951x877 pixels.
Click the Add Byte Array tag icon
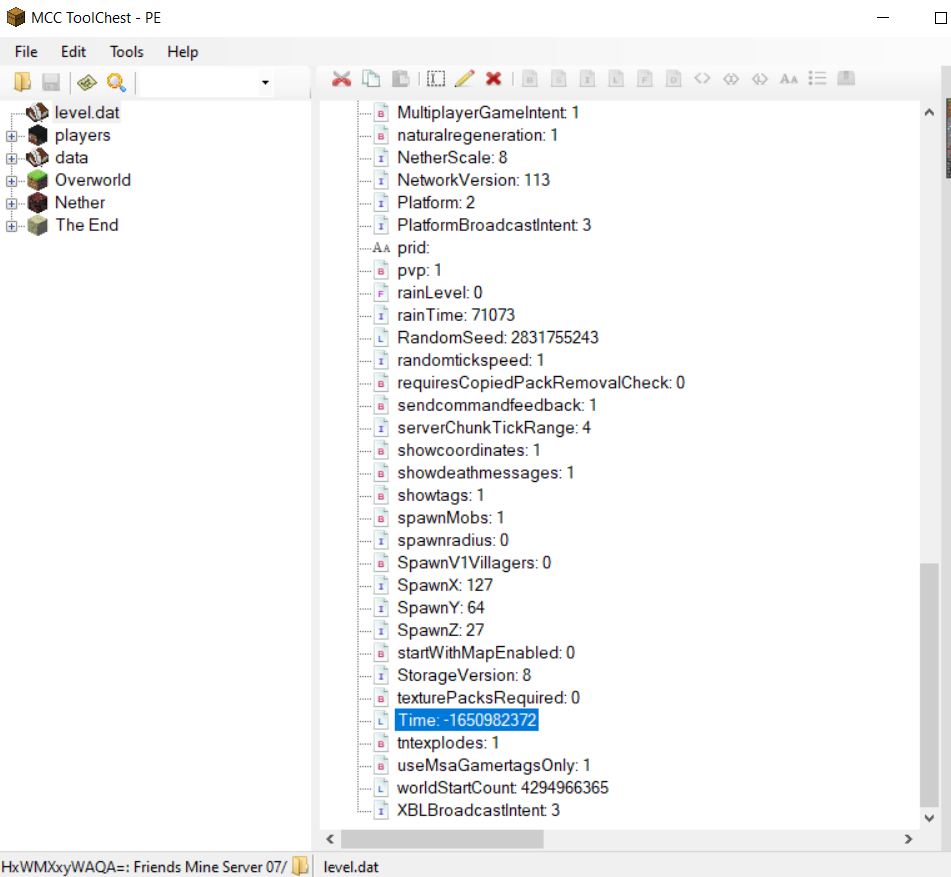702,78
